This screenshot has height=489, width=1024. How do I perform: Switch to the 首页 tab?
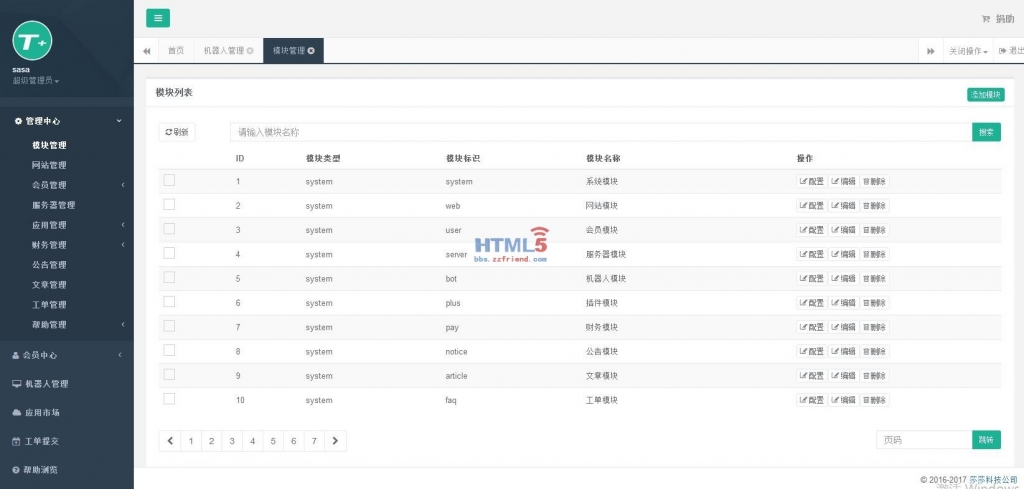tap(176, 50)
